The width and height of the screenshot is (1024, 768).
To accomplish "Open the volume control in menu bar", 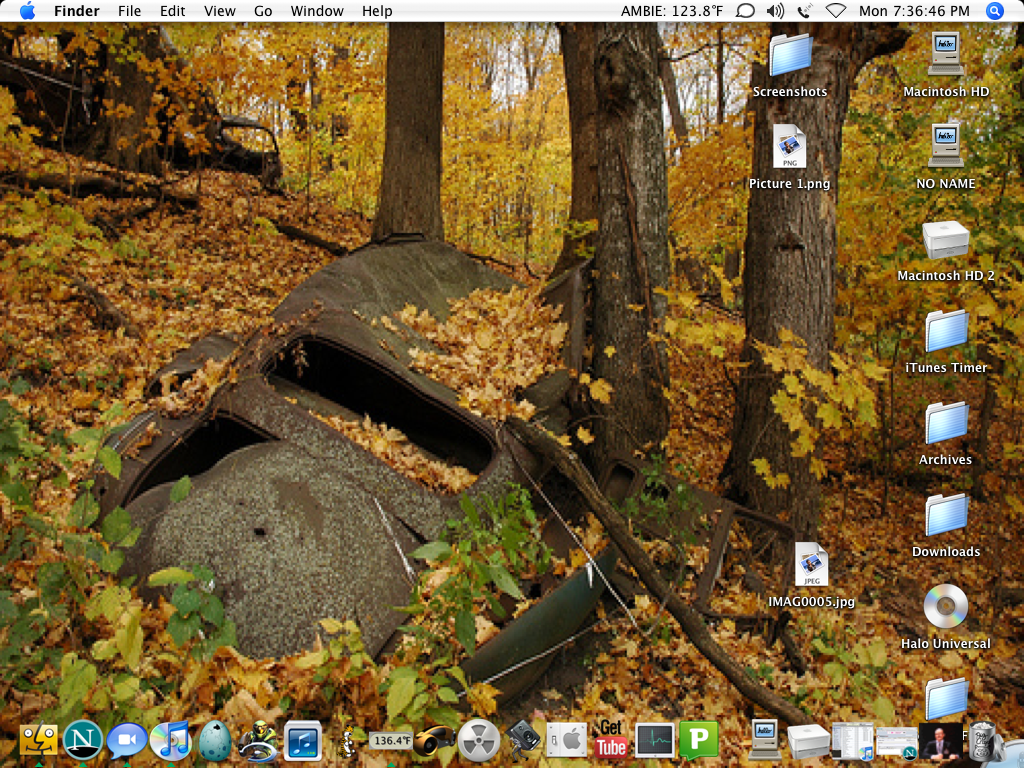I will tap(775, 11).
